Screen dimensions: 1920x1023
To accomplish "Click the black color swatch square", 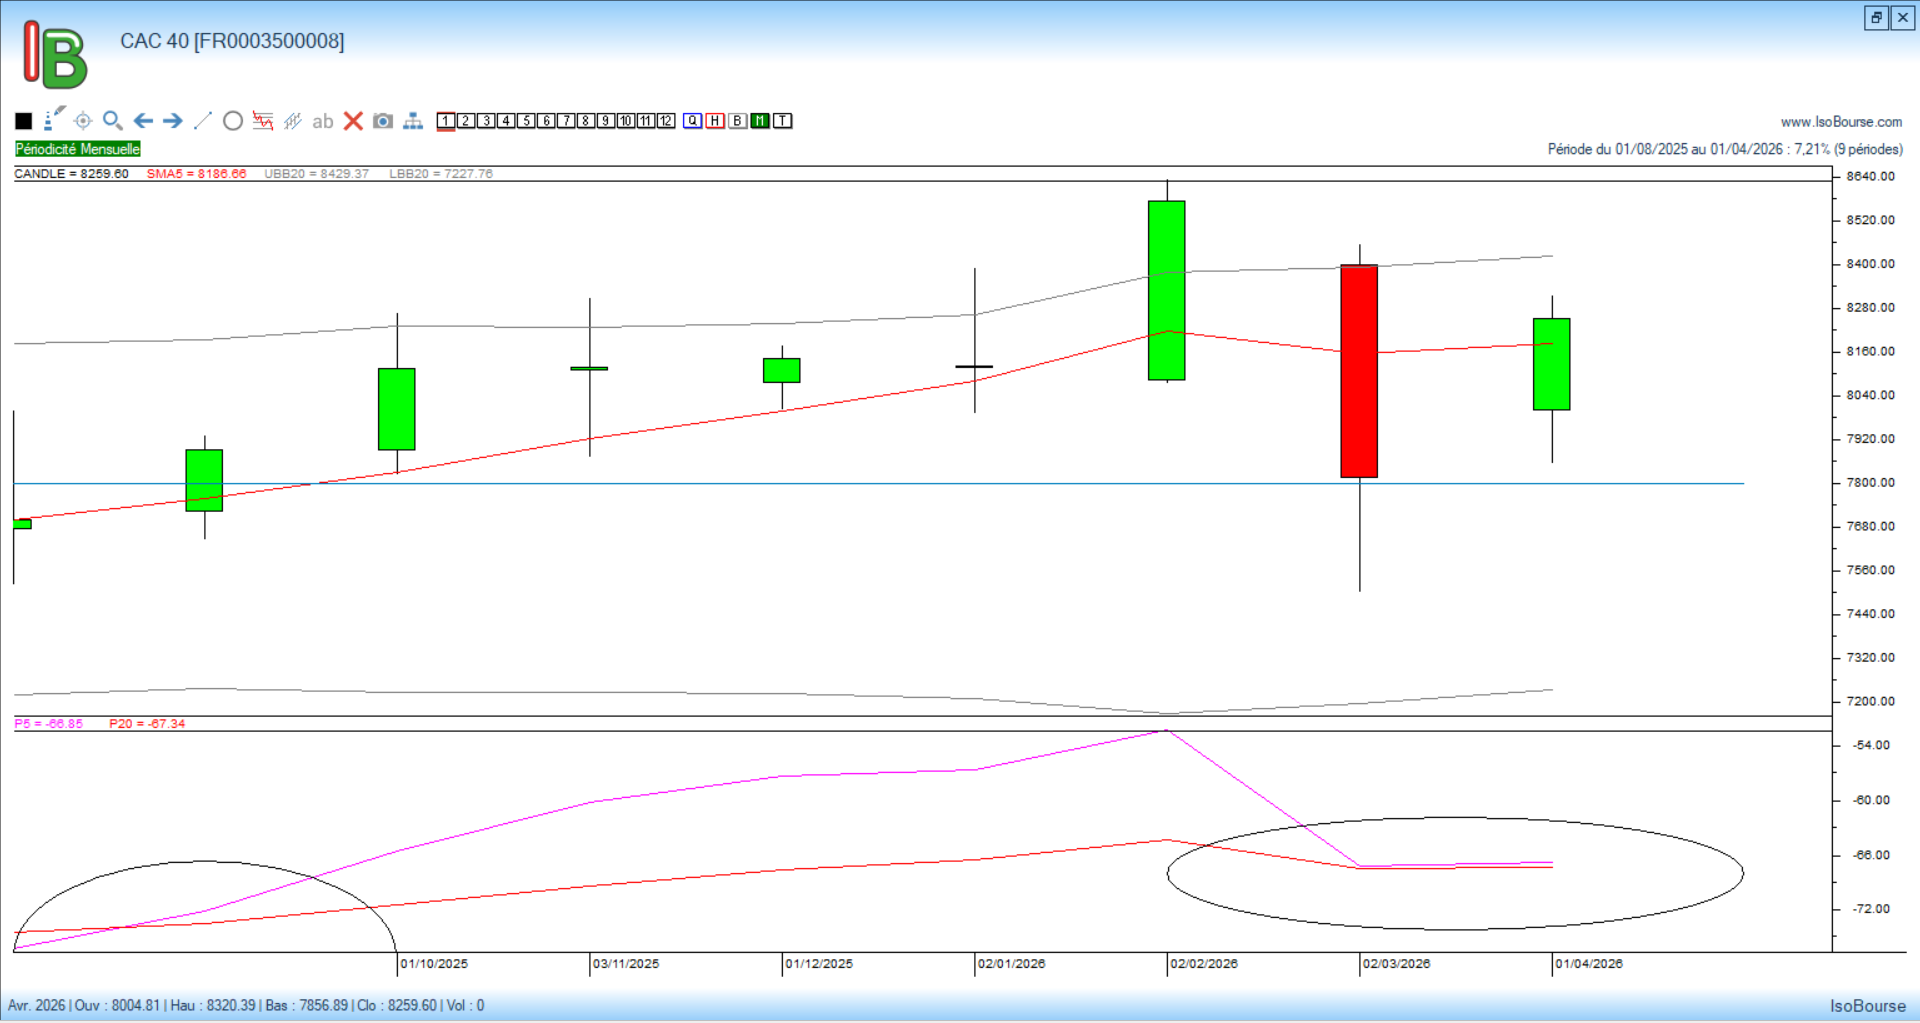I will (x=24, y=121).
